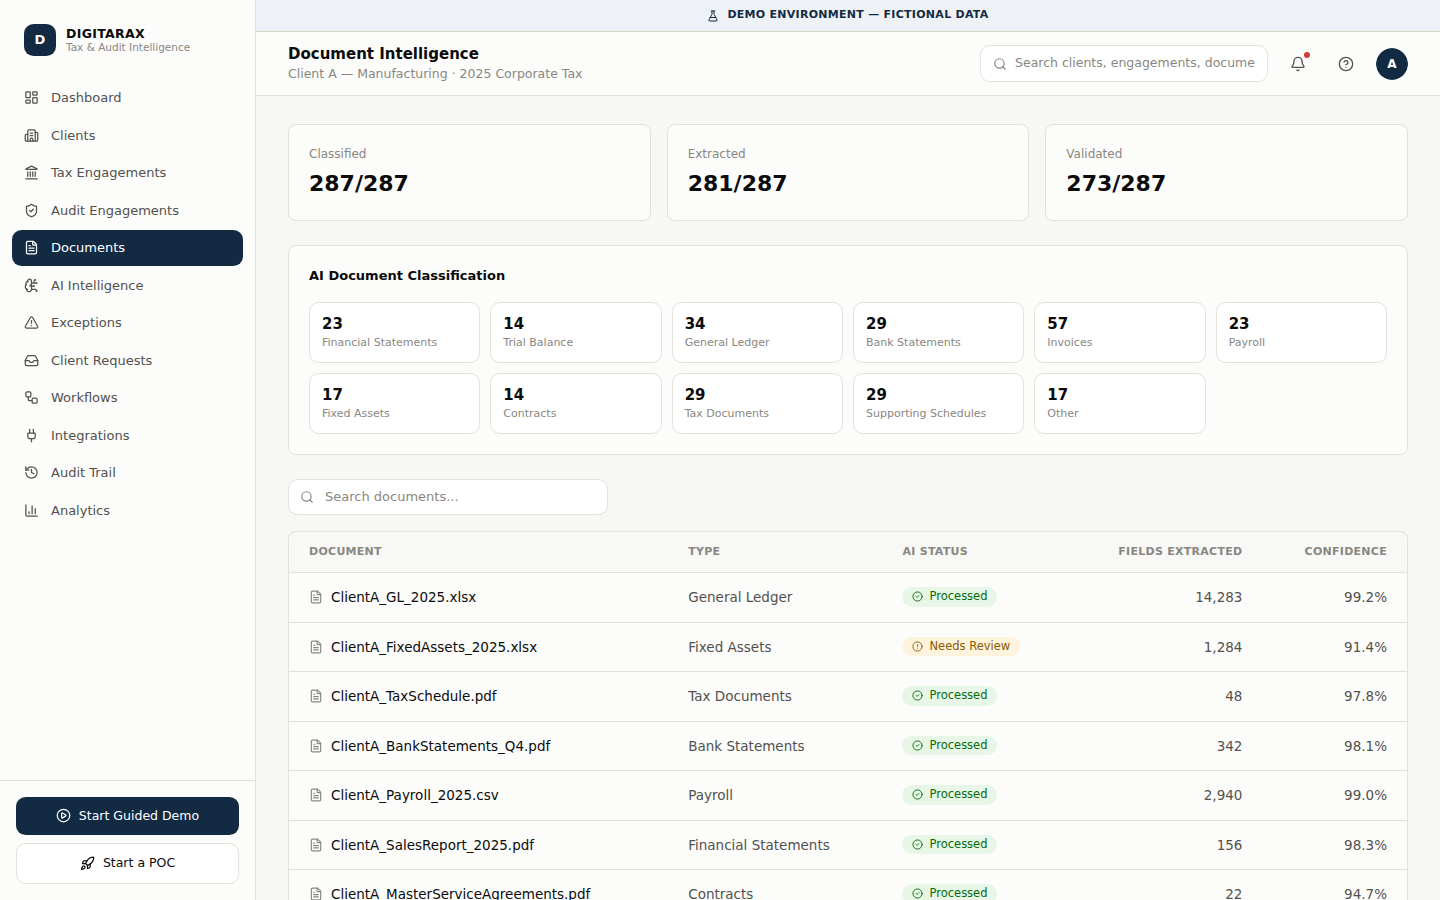The width and height of the screenshot is (1440, 900).
Task: Open help via the question mark icon
Action: point(1346,64)
